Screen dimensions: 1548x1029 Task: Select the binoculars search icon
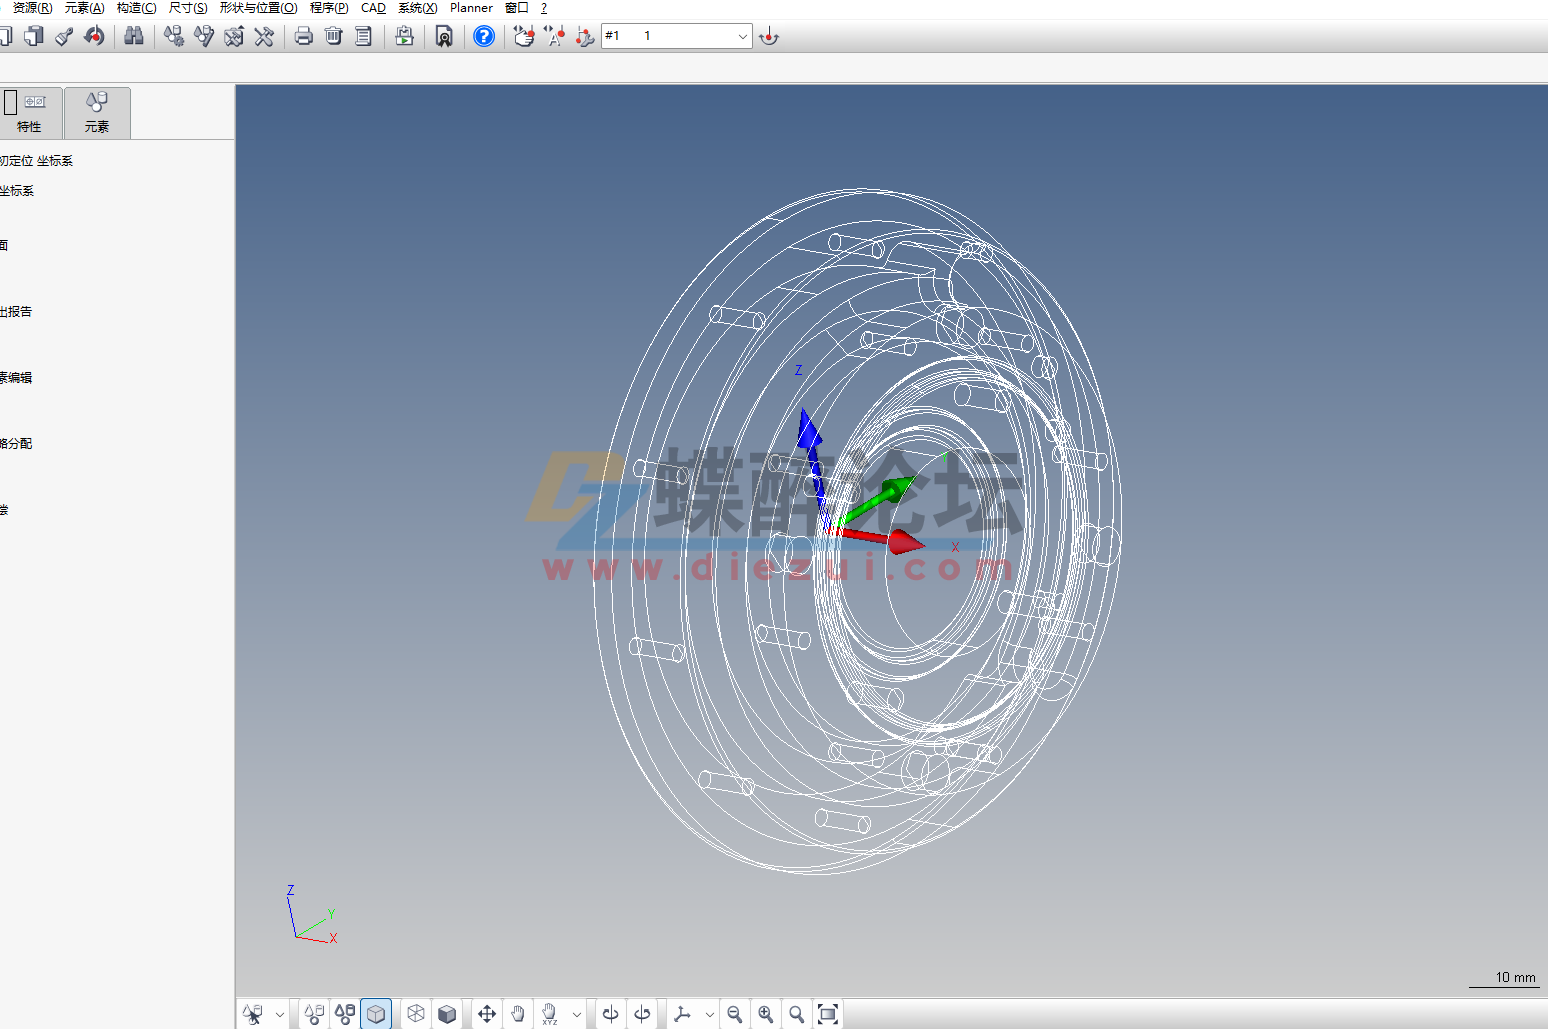coord(134,35)
